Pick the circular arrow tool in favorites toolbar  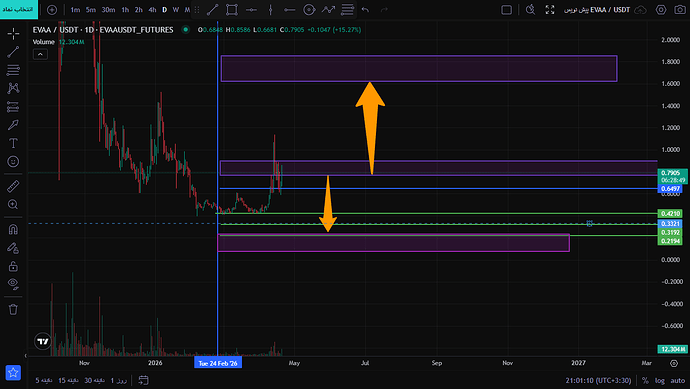coord(309,10)
